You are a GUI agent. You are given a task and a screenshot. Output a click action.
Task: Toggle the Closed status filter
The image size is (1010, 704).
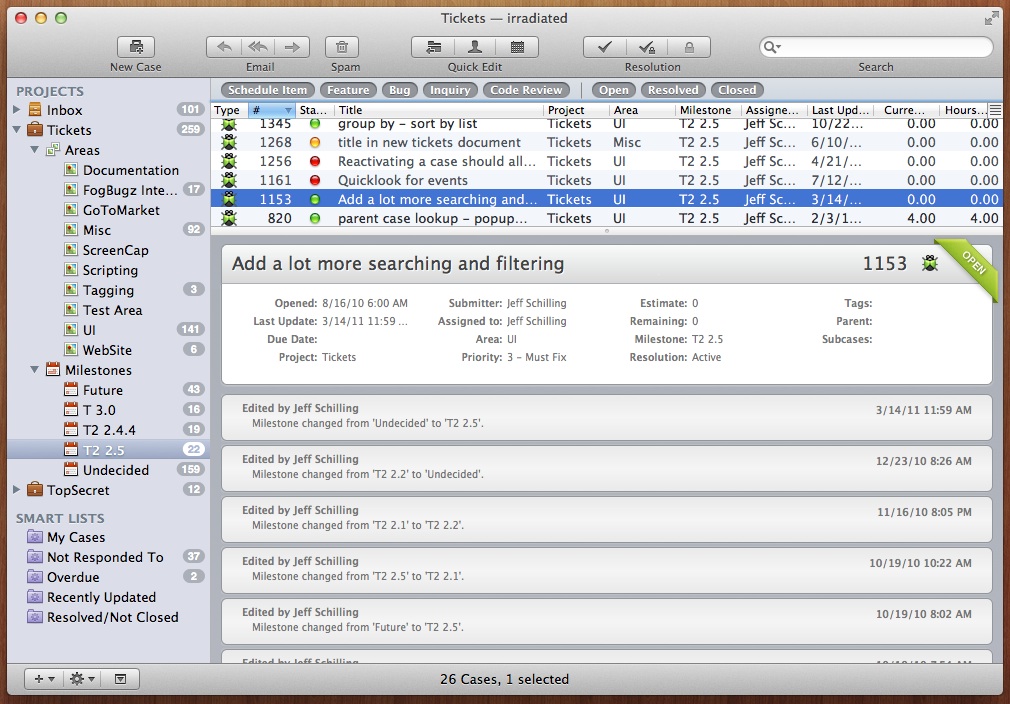tap(737, 90)
